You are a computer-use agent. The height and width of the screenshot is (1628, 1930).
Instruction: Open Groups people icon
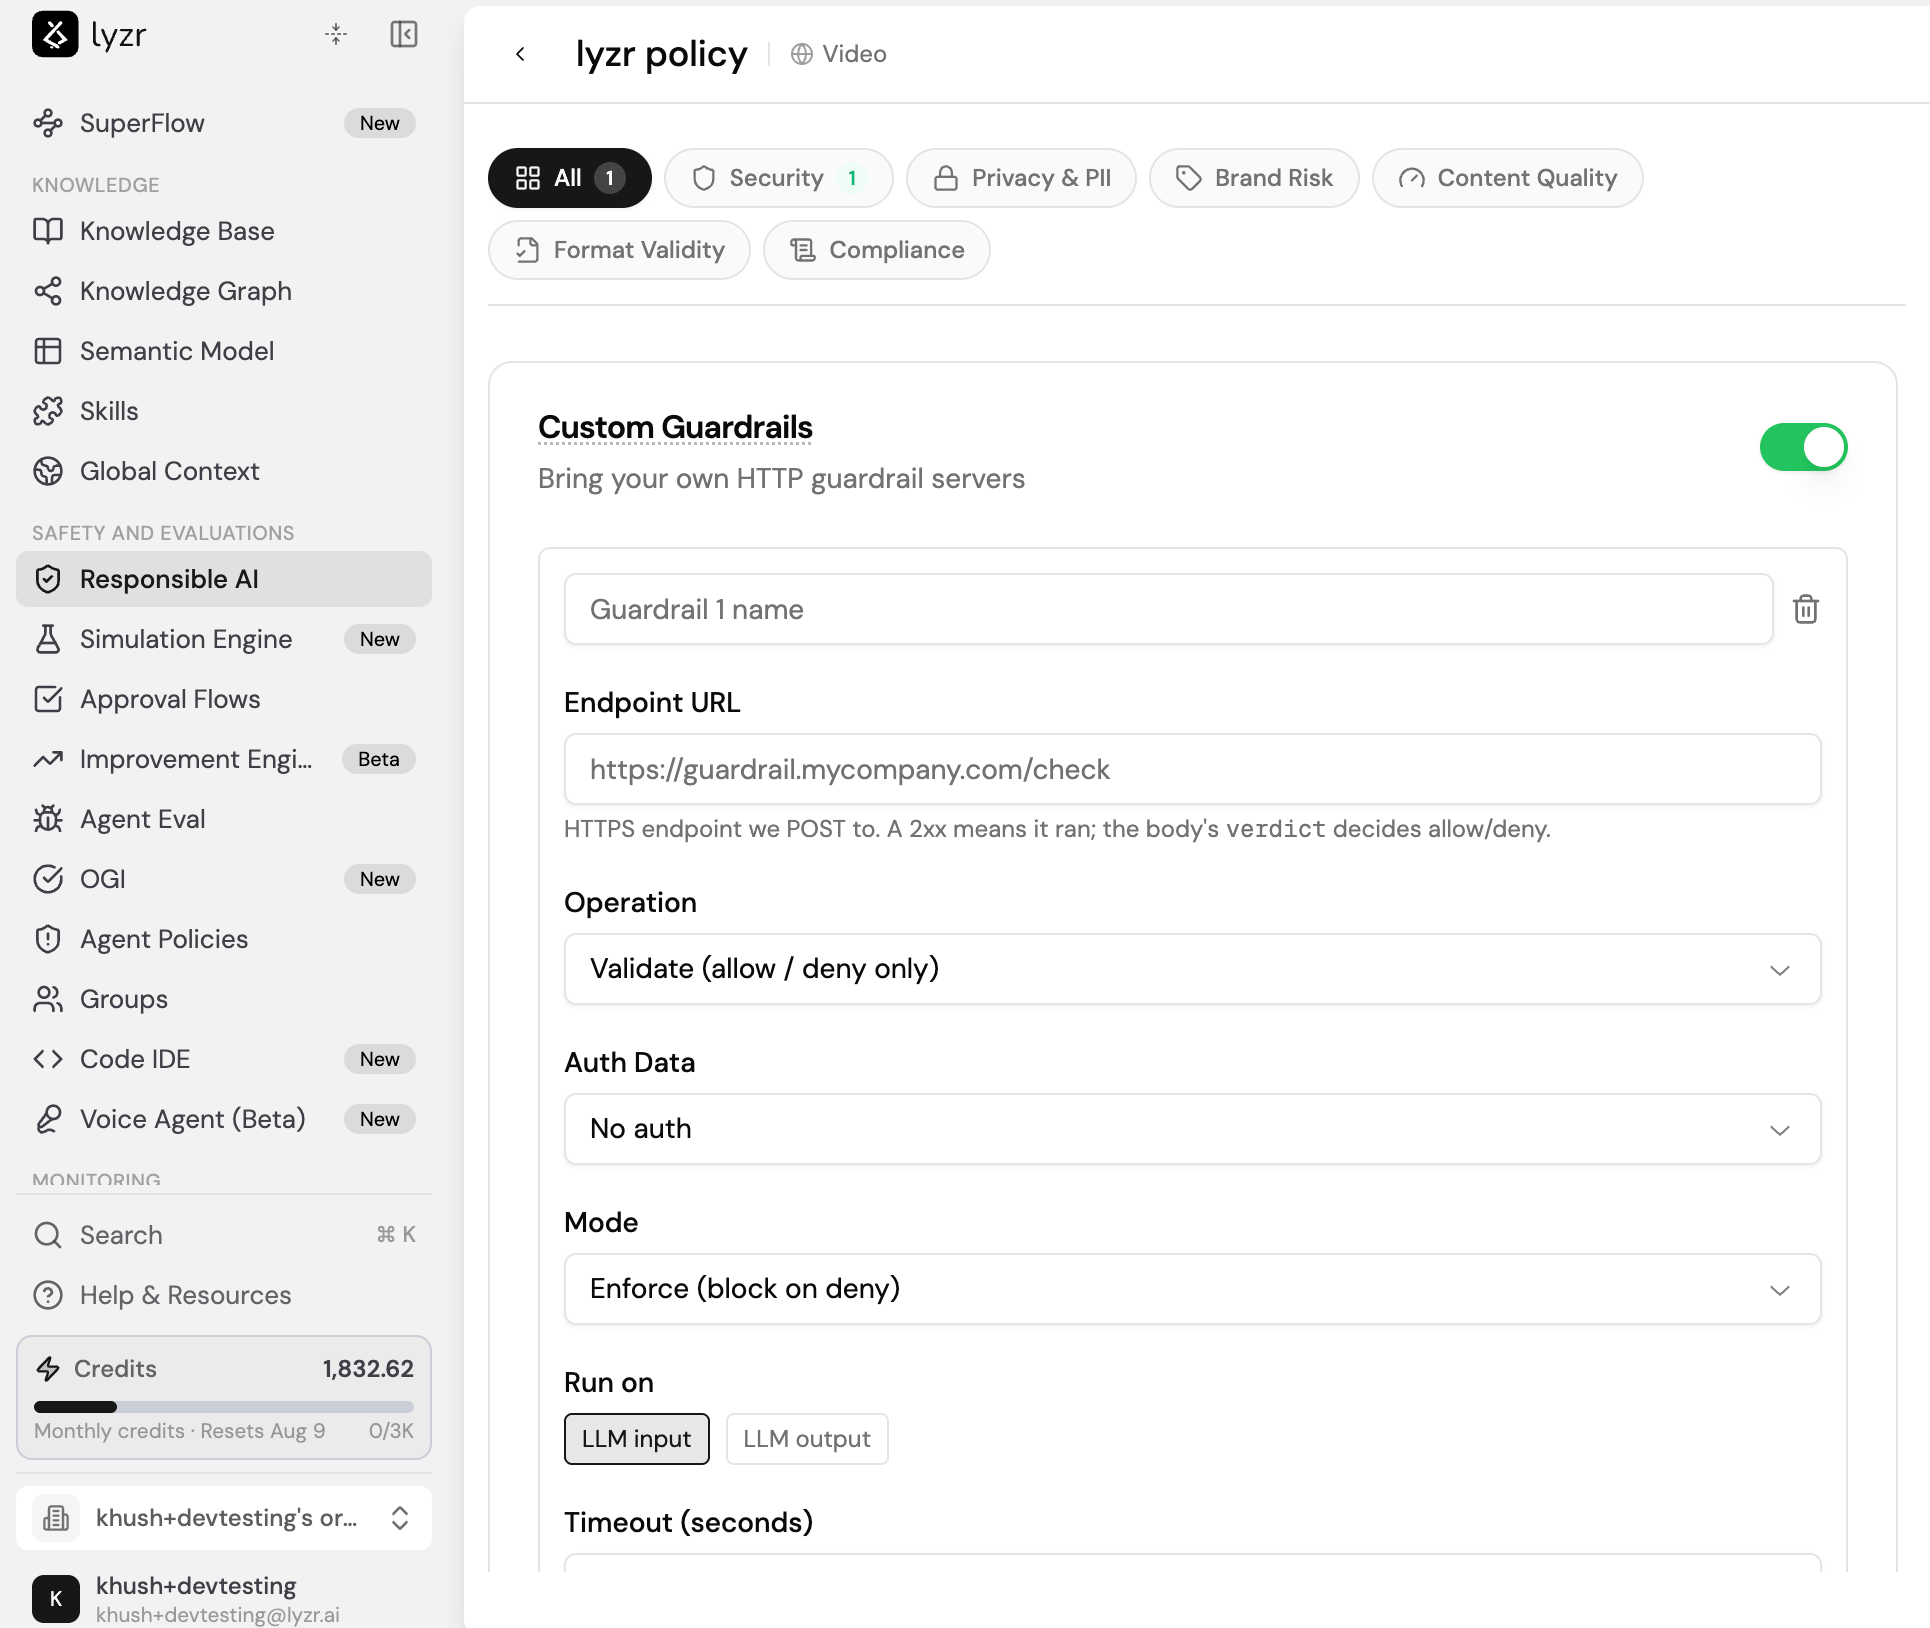48,999
